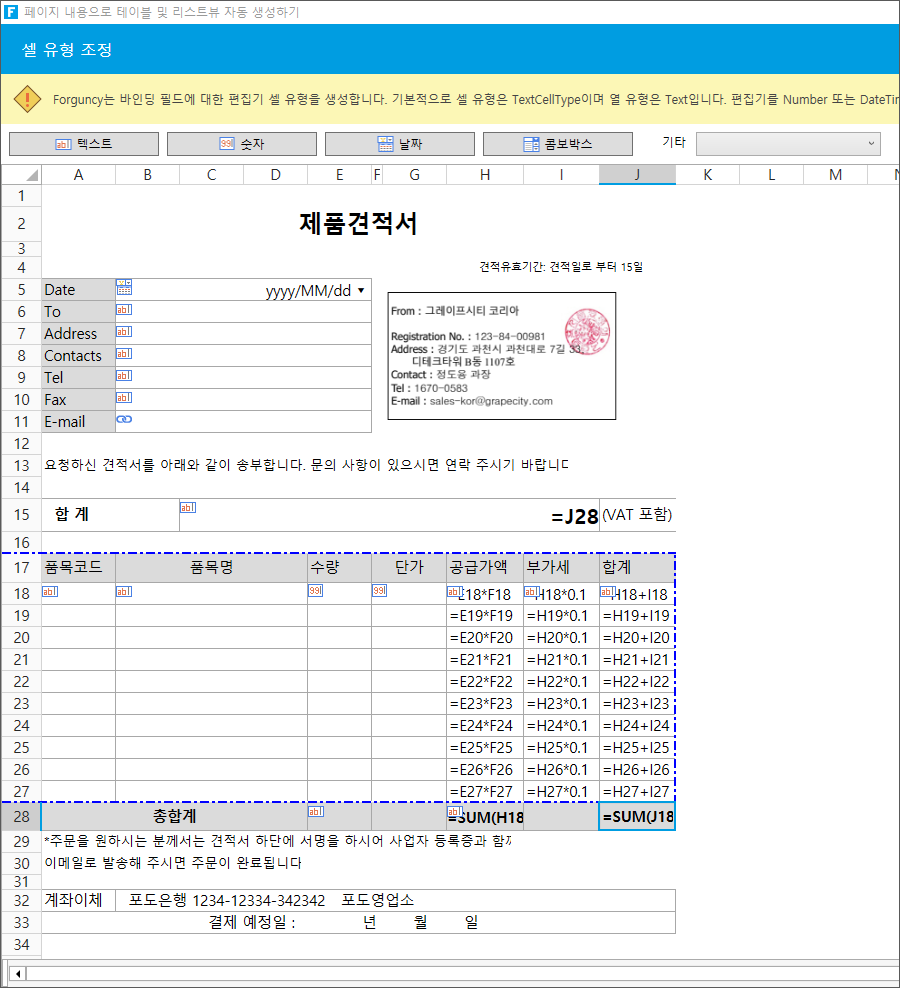Click the date cell type icon in Date row

124,288
